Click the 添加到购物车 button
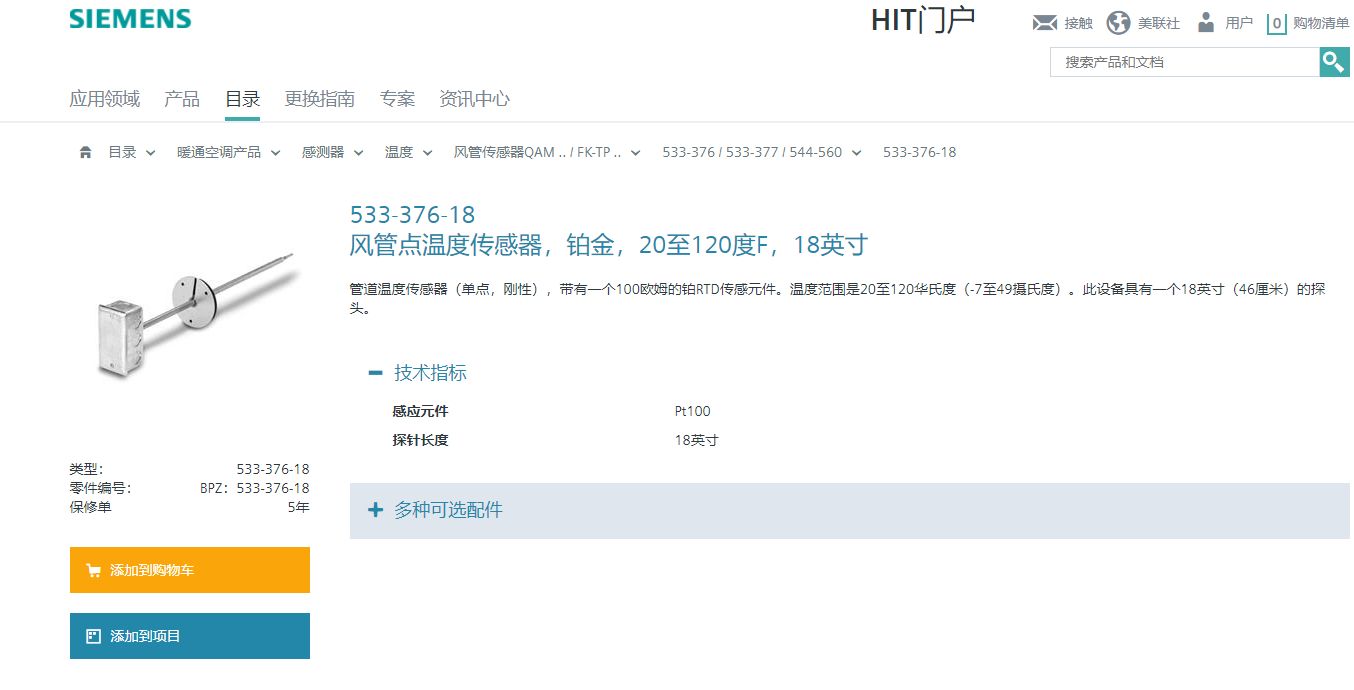The width and height of the screenshot is (1354, 690). (x=190, y=570)
